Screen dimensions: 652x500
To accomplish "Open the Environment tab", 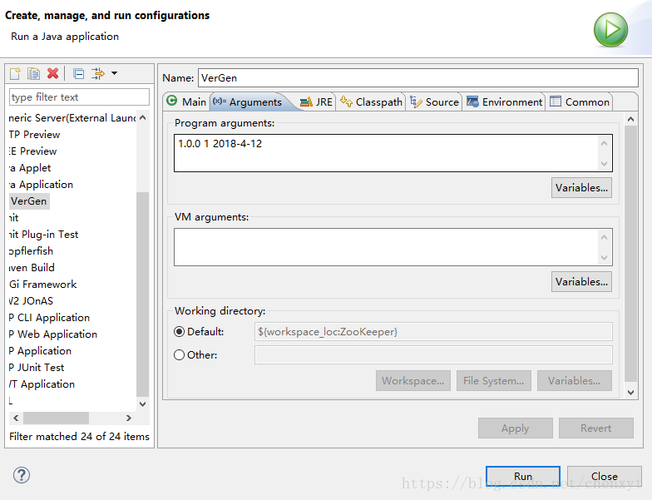I will click(x=504, y=102).
